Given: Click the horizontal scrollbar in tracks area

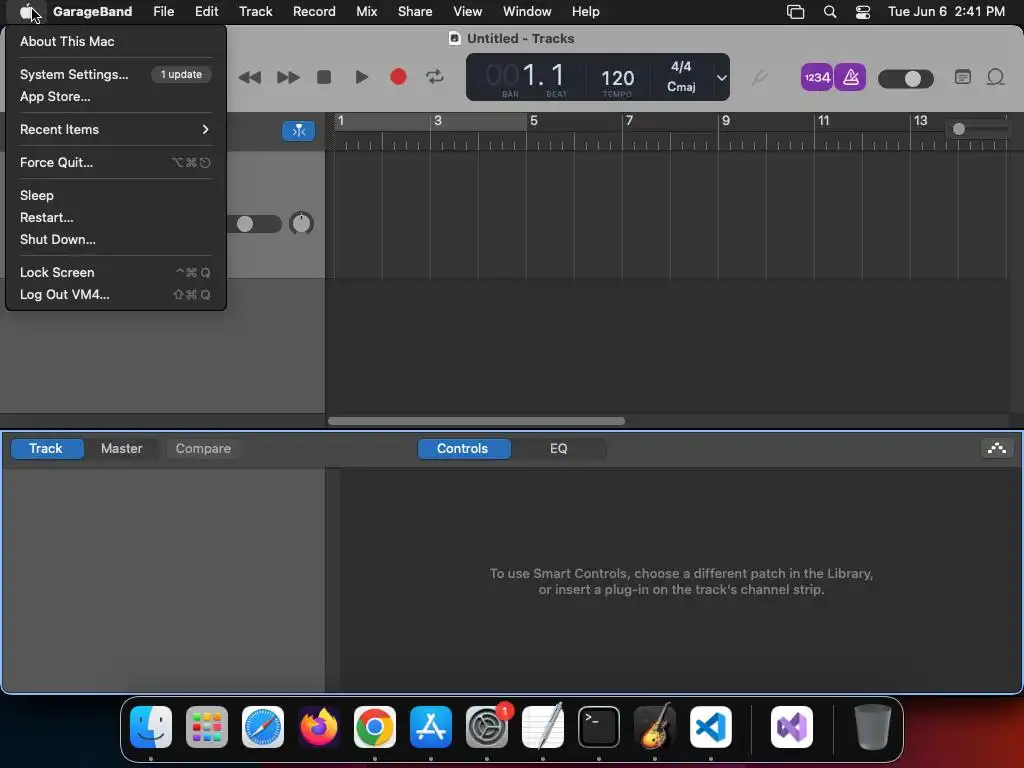Looking at the screenshot, I should point(476,421).
